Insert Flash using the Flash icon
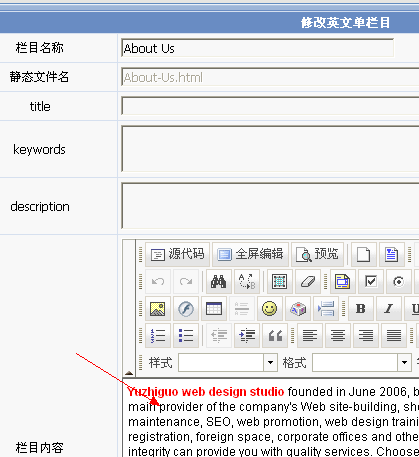The image size is (419, 457). pyautogui.click(x=186, y=309)
